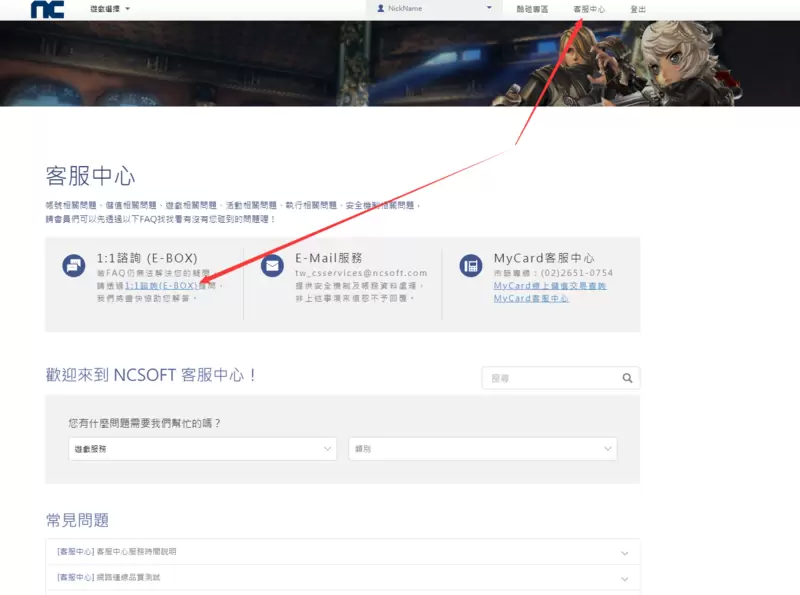Expand the second [客服中心] FAQ row

[343, 578]
